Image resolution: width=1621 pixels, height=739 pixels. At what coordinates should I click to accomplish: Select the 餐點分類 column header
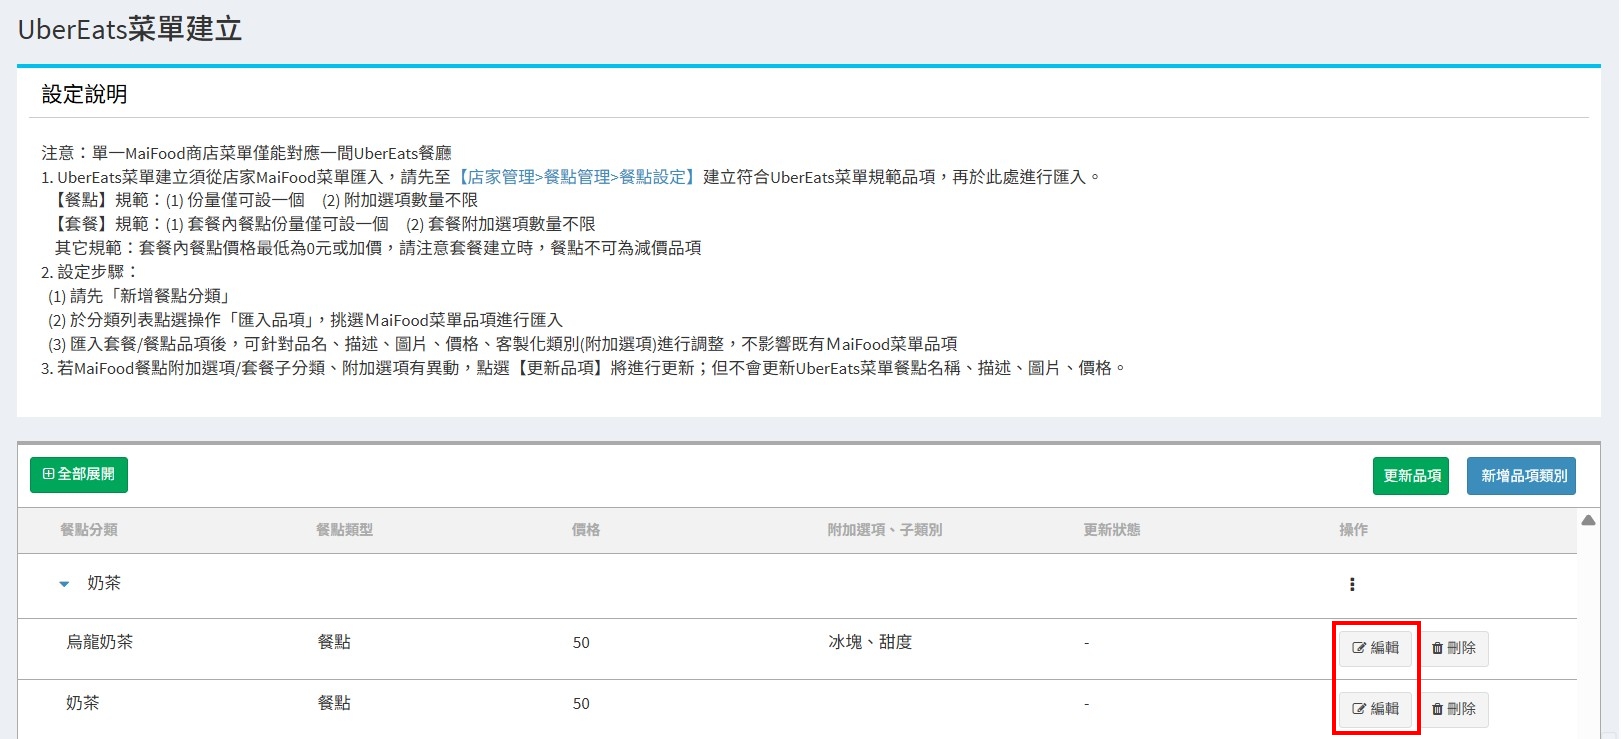[x=89, y=530]
